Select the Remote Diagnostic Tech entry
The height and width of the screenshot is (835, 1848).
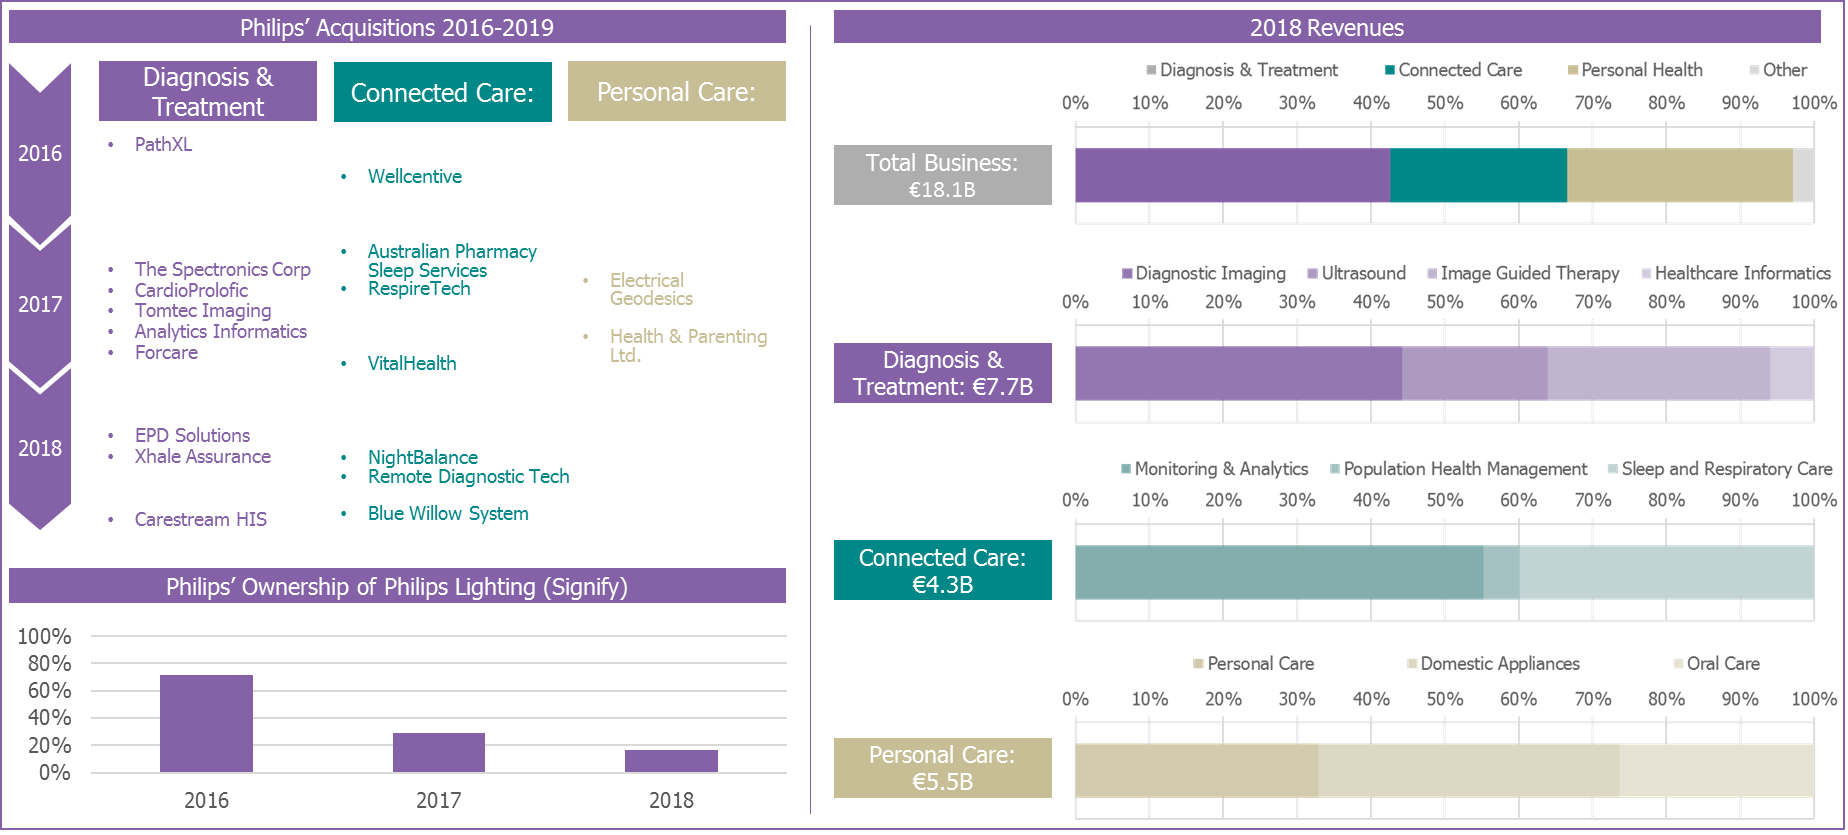pyautogui.click(x=469, y=476)
